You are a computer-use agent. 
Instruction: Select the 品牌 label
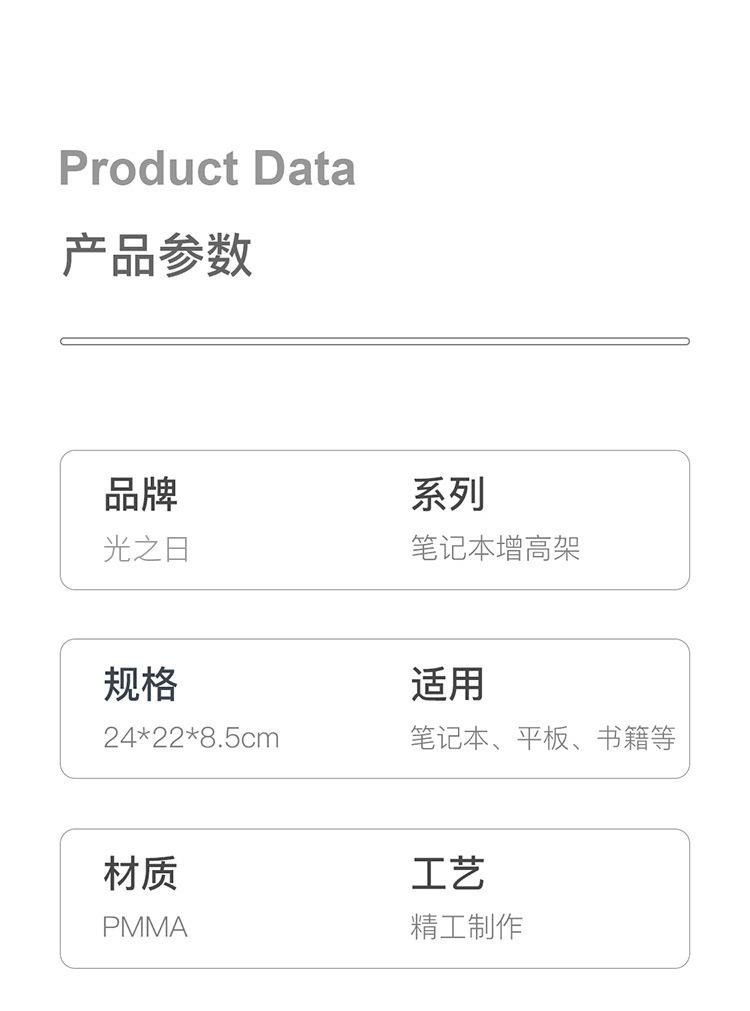coord(141,495)
